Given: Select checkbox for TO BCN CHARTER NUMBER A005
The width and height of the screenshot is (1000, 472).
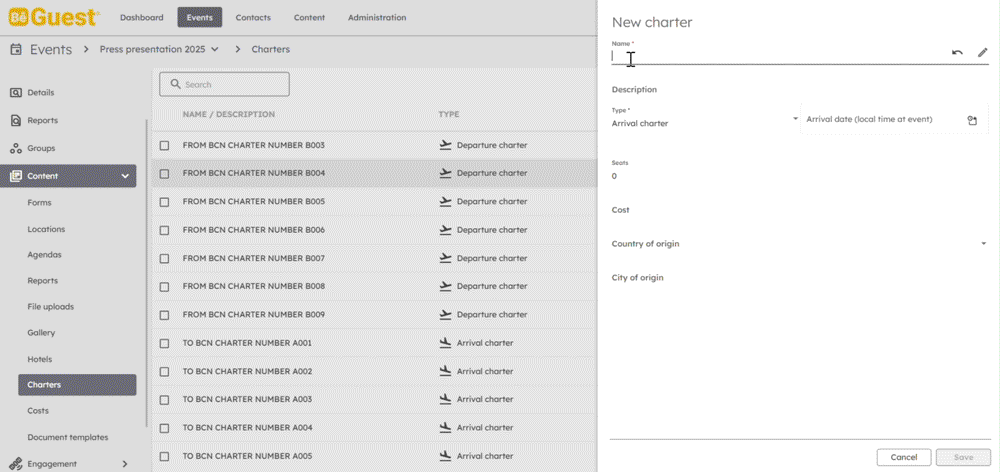Looking at the screenshot, I should [165, 456].
